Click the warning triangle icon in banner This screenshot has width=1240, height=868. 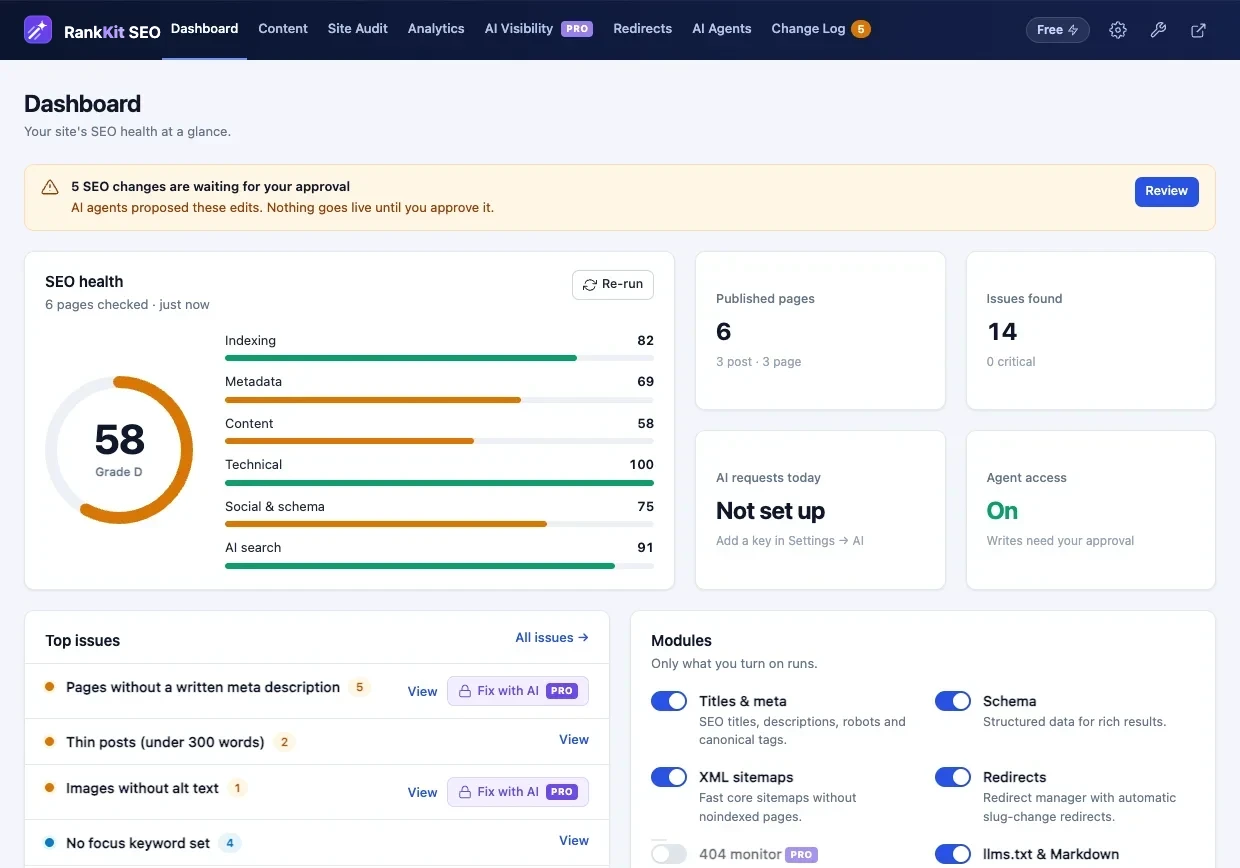[50, 188]
